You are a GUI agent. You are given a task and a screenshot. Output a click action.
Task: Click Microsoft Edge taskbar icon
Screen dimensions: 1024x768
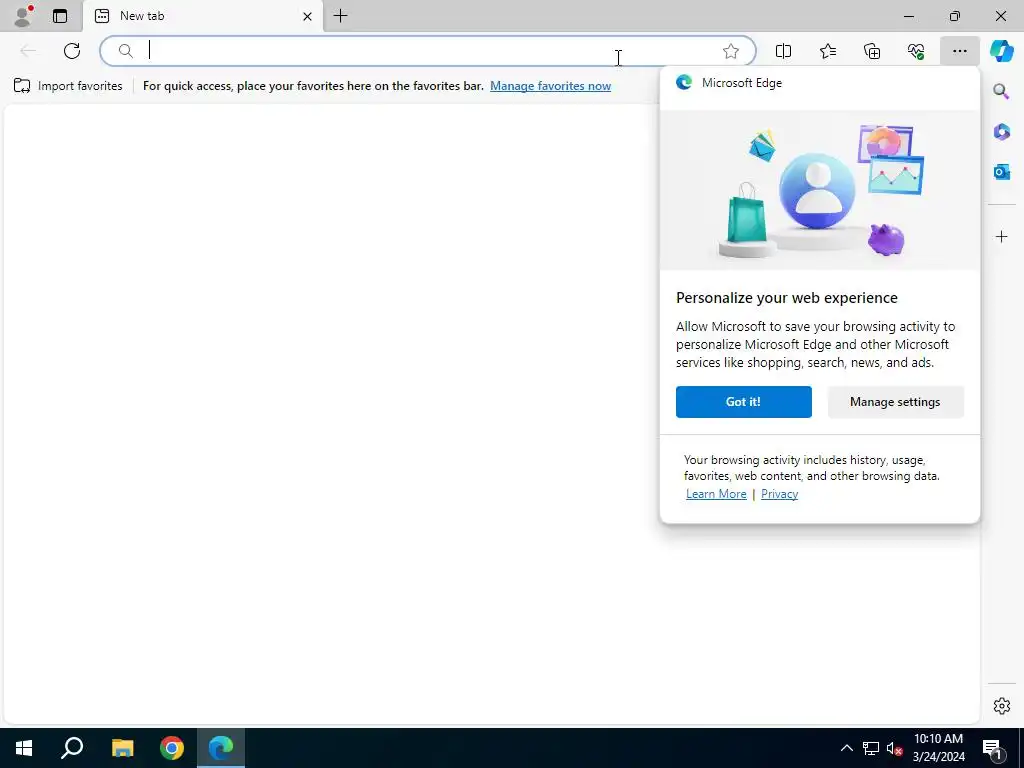[x=221, y=748]
